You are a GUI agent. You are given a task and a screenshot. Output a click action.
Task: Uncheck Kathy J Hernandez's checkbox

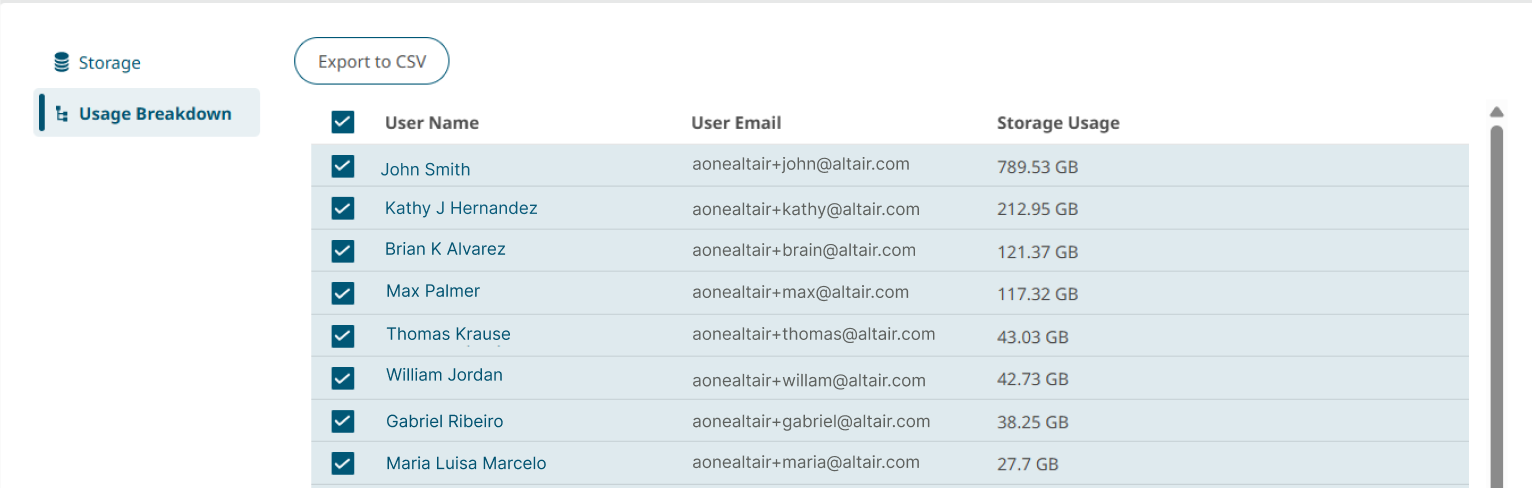tap(343, 208)
